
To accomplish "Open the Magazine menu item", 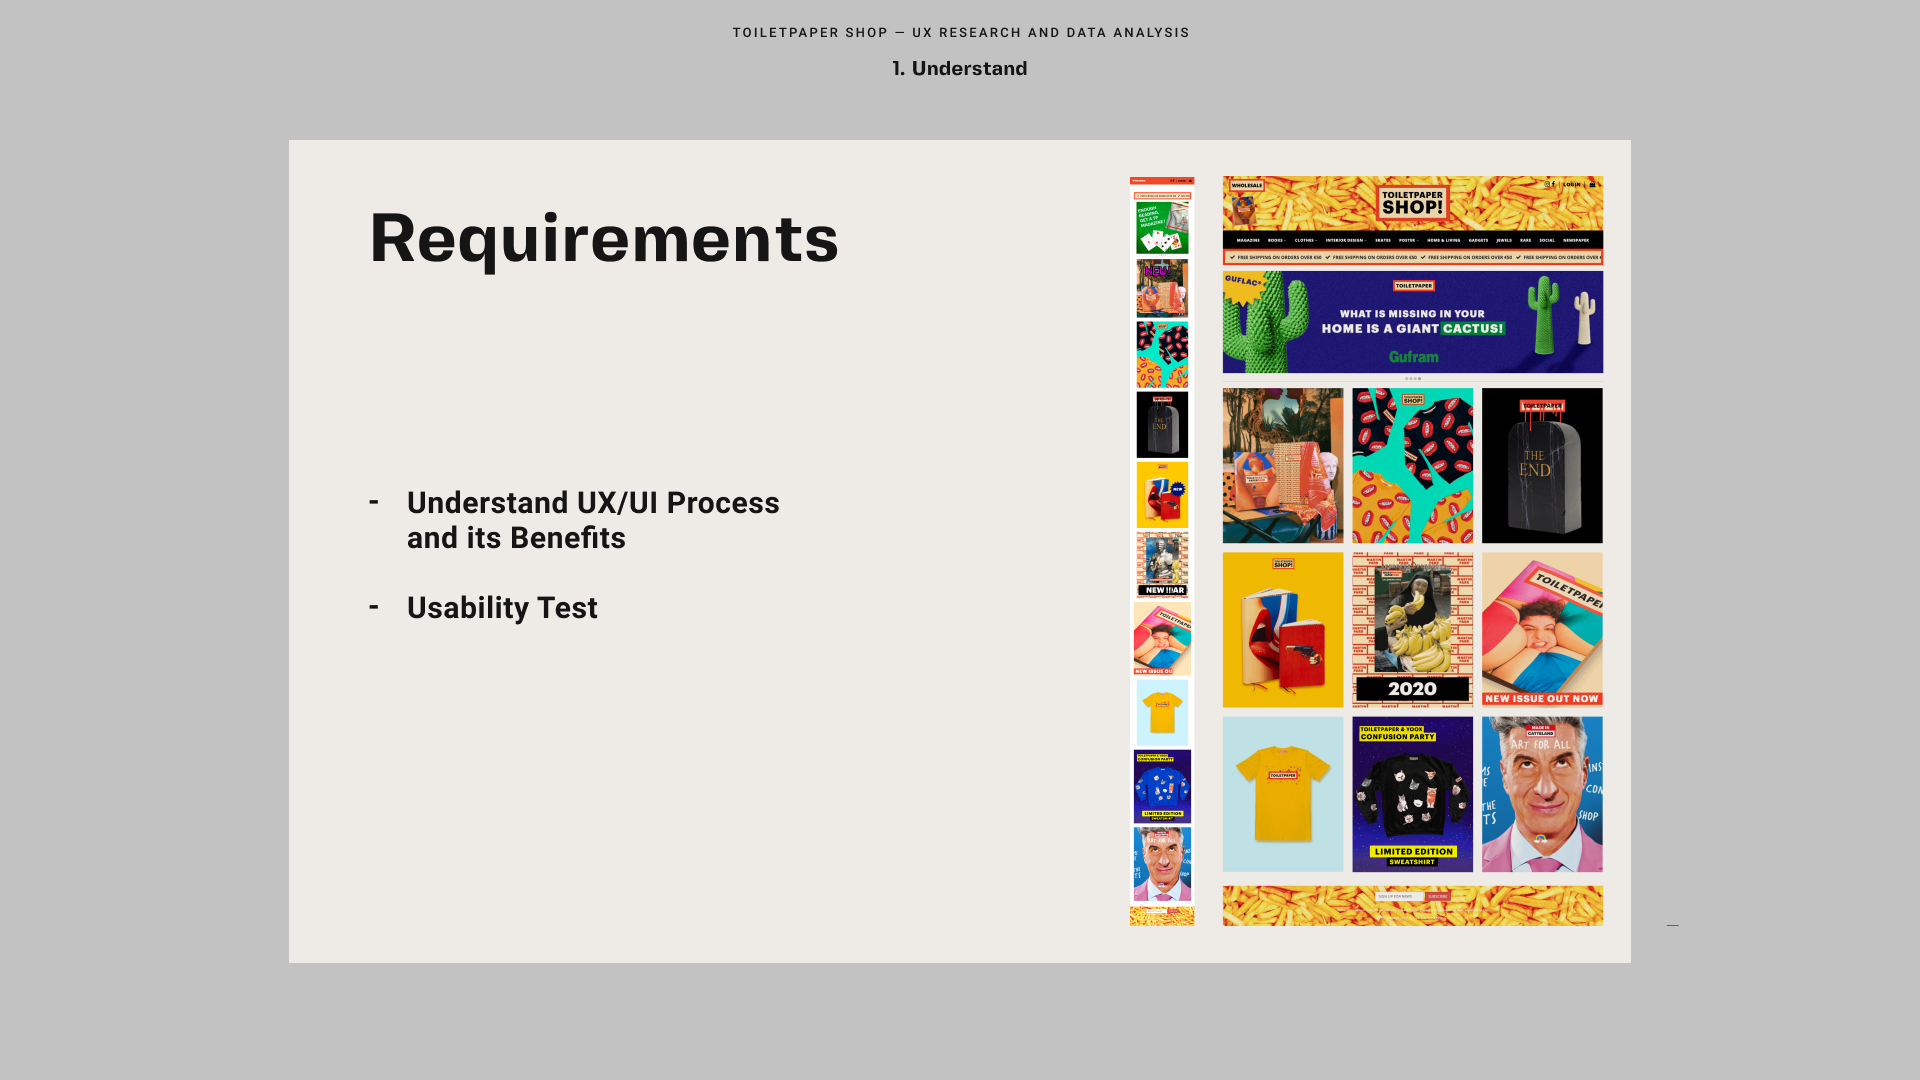I will 1248,240.
